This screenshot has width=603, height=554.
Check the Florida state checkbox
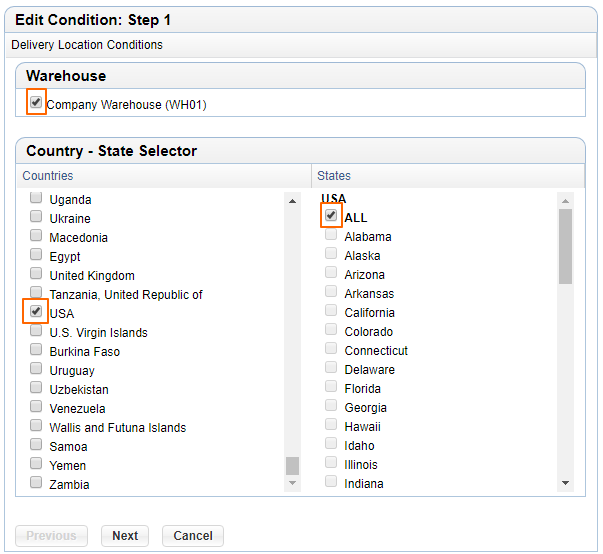pos(331,386)
